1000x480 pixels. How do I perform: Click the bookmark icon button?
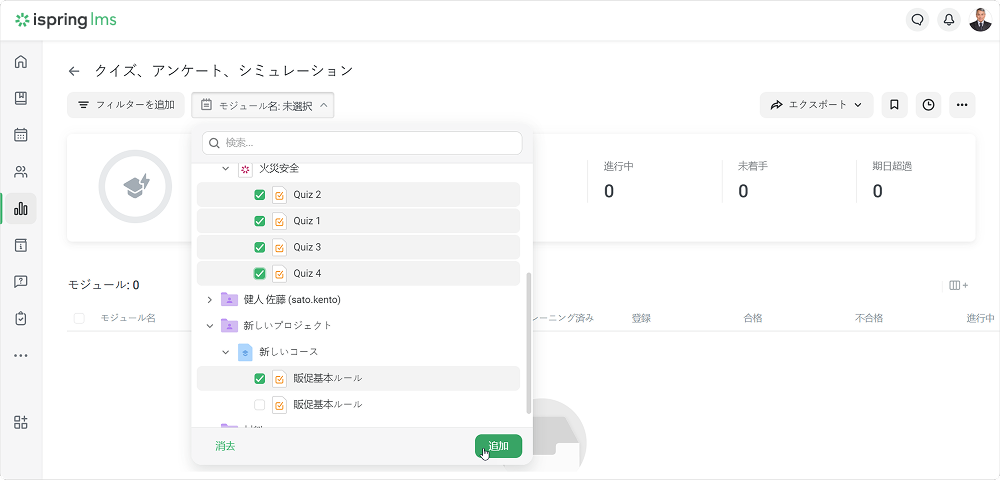(895, 104)
